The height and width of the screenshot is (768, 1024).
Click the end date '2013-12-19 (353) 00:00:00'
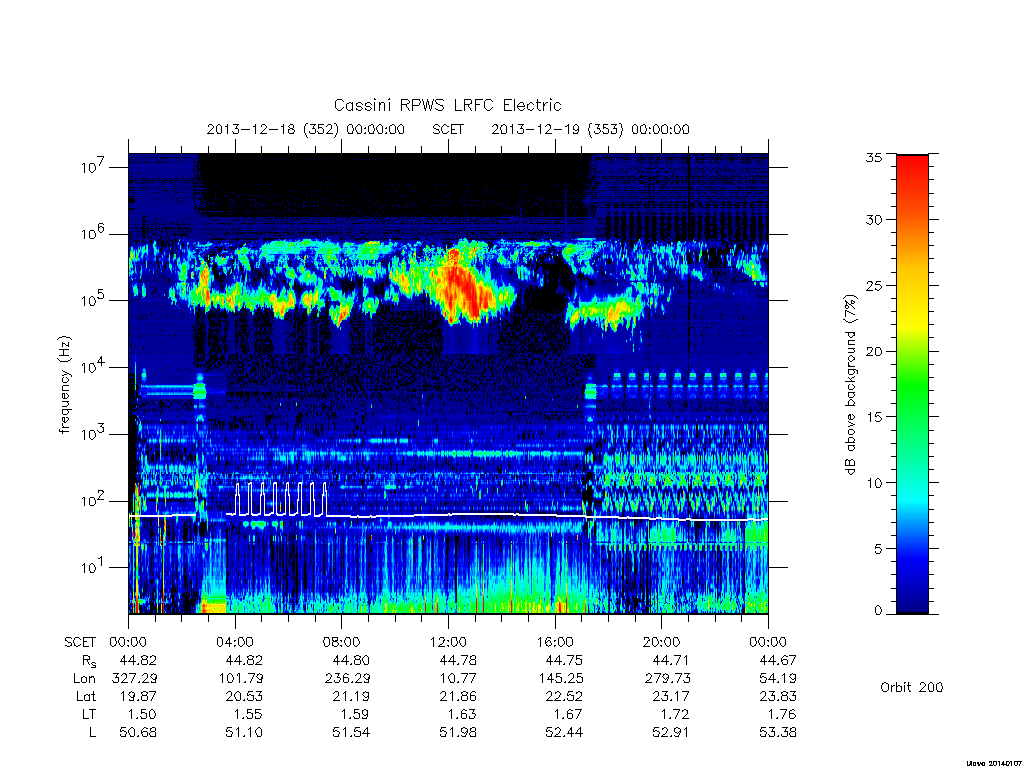[590, 129]
